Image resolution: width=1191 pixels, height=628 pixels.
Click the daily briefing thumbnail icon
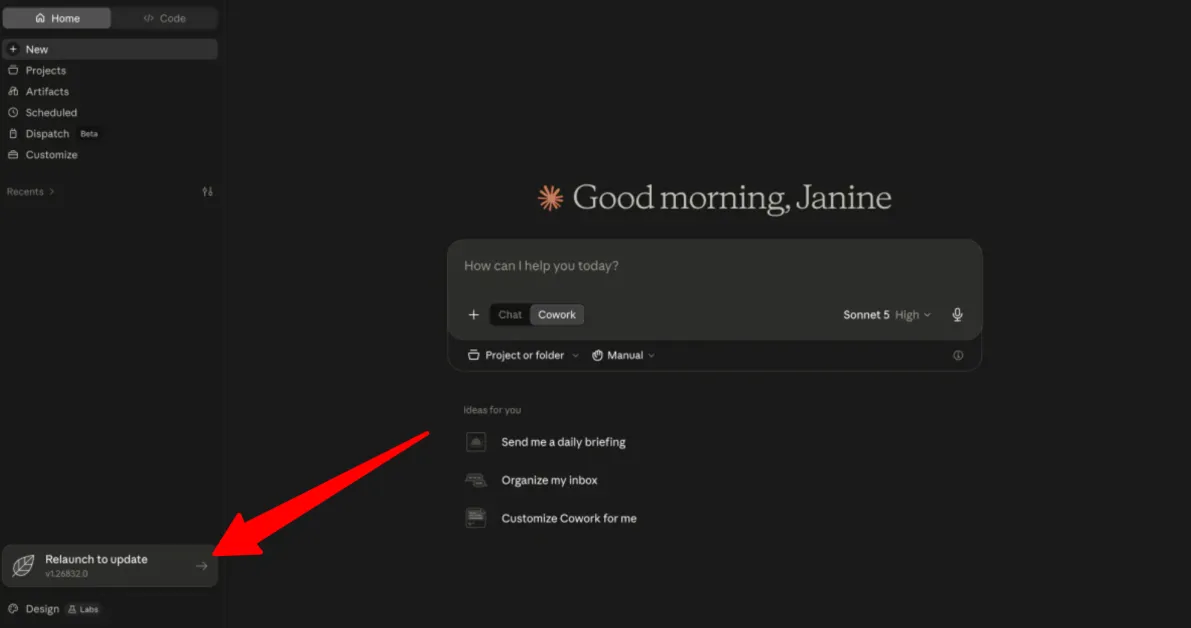pos(475,443)
